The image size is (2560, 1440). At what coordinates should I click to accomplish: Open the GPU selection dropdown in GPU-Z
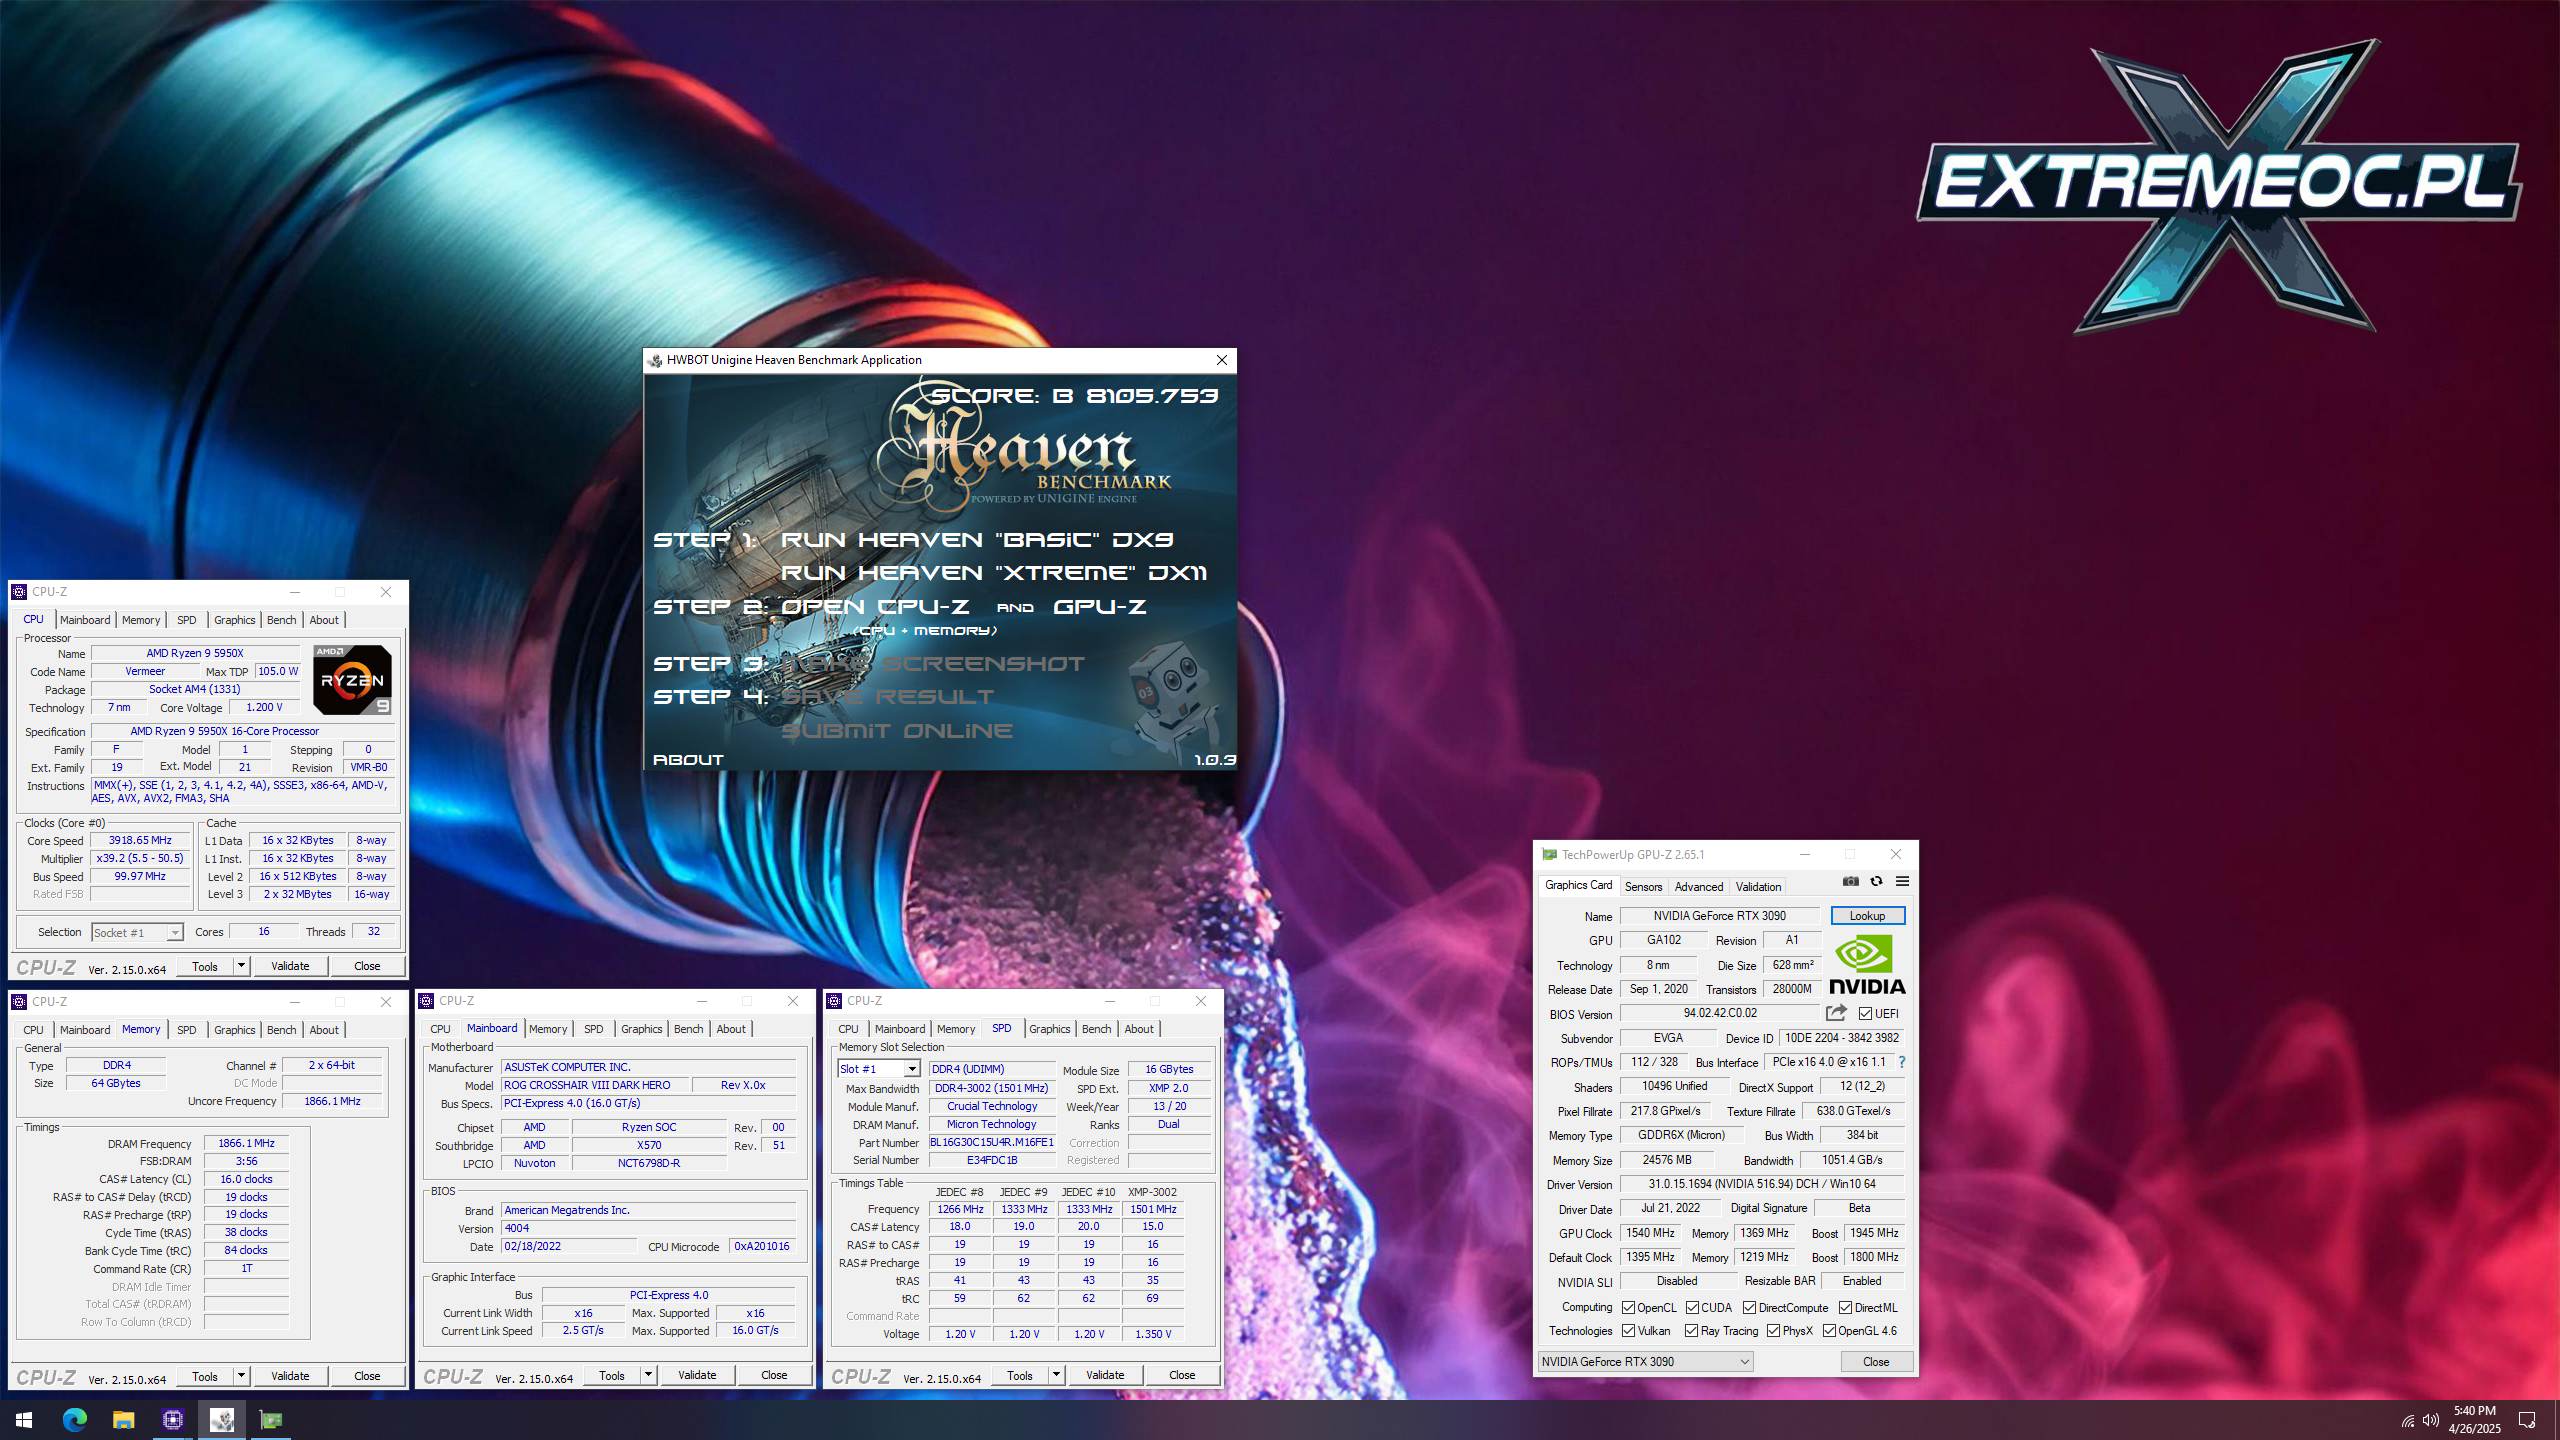(x=1645, y=1362)
